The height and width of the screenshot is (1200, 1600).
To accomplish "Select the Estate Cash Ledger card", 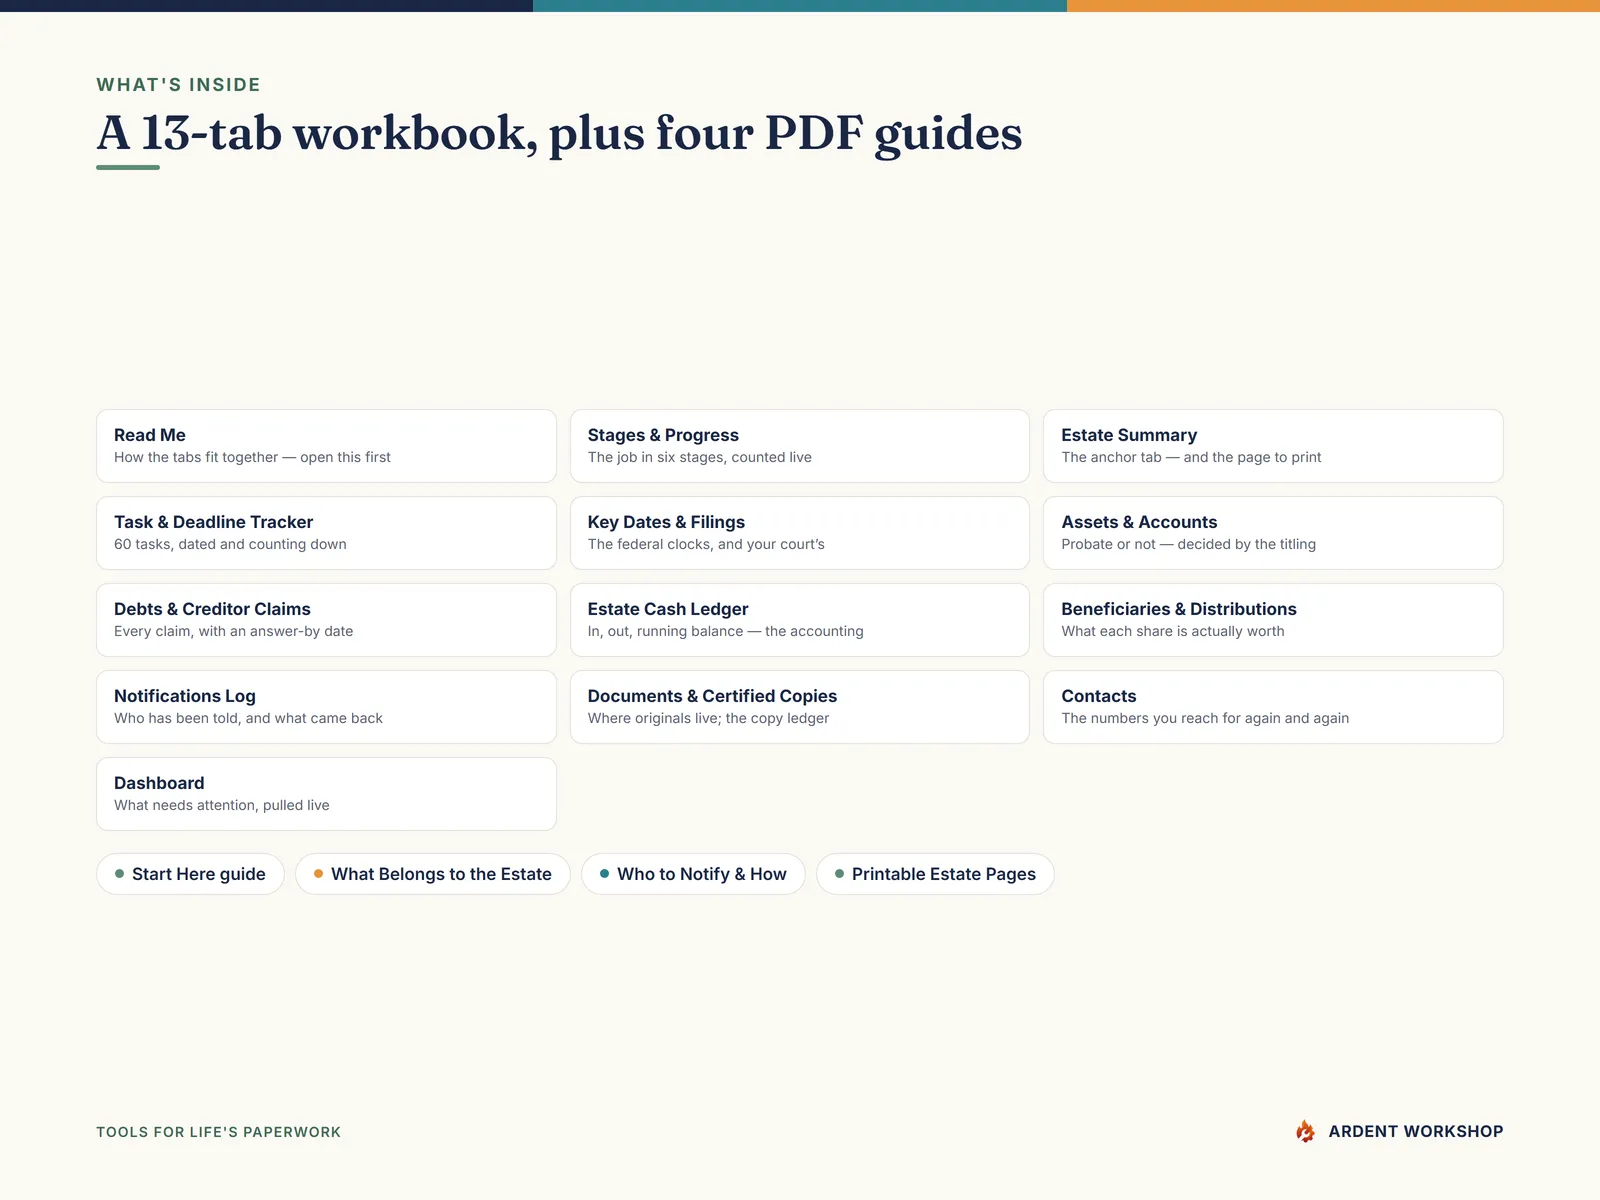I will point(799,620).
